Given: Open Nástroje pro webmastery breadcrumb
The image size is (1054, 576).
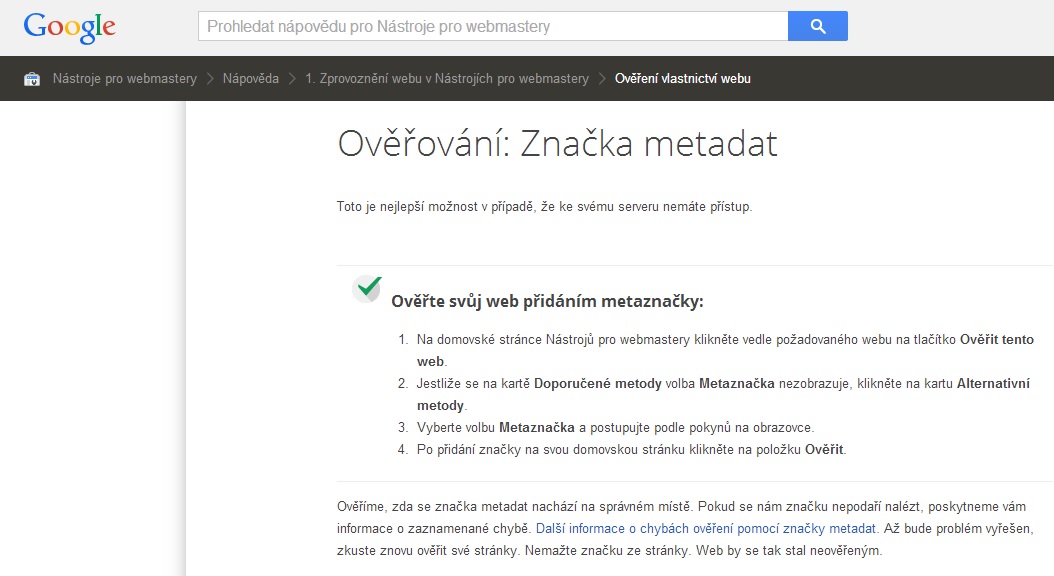Looking at the screenshot, I should 124,79.
